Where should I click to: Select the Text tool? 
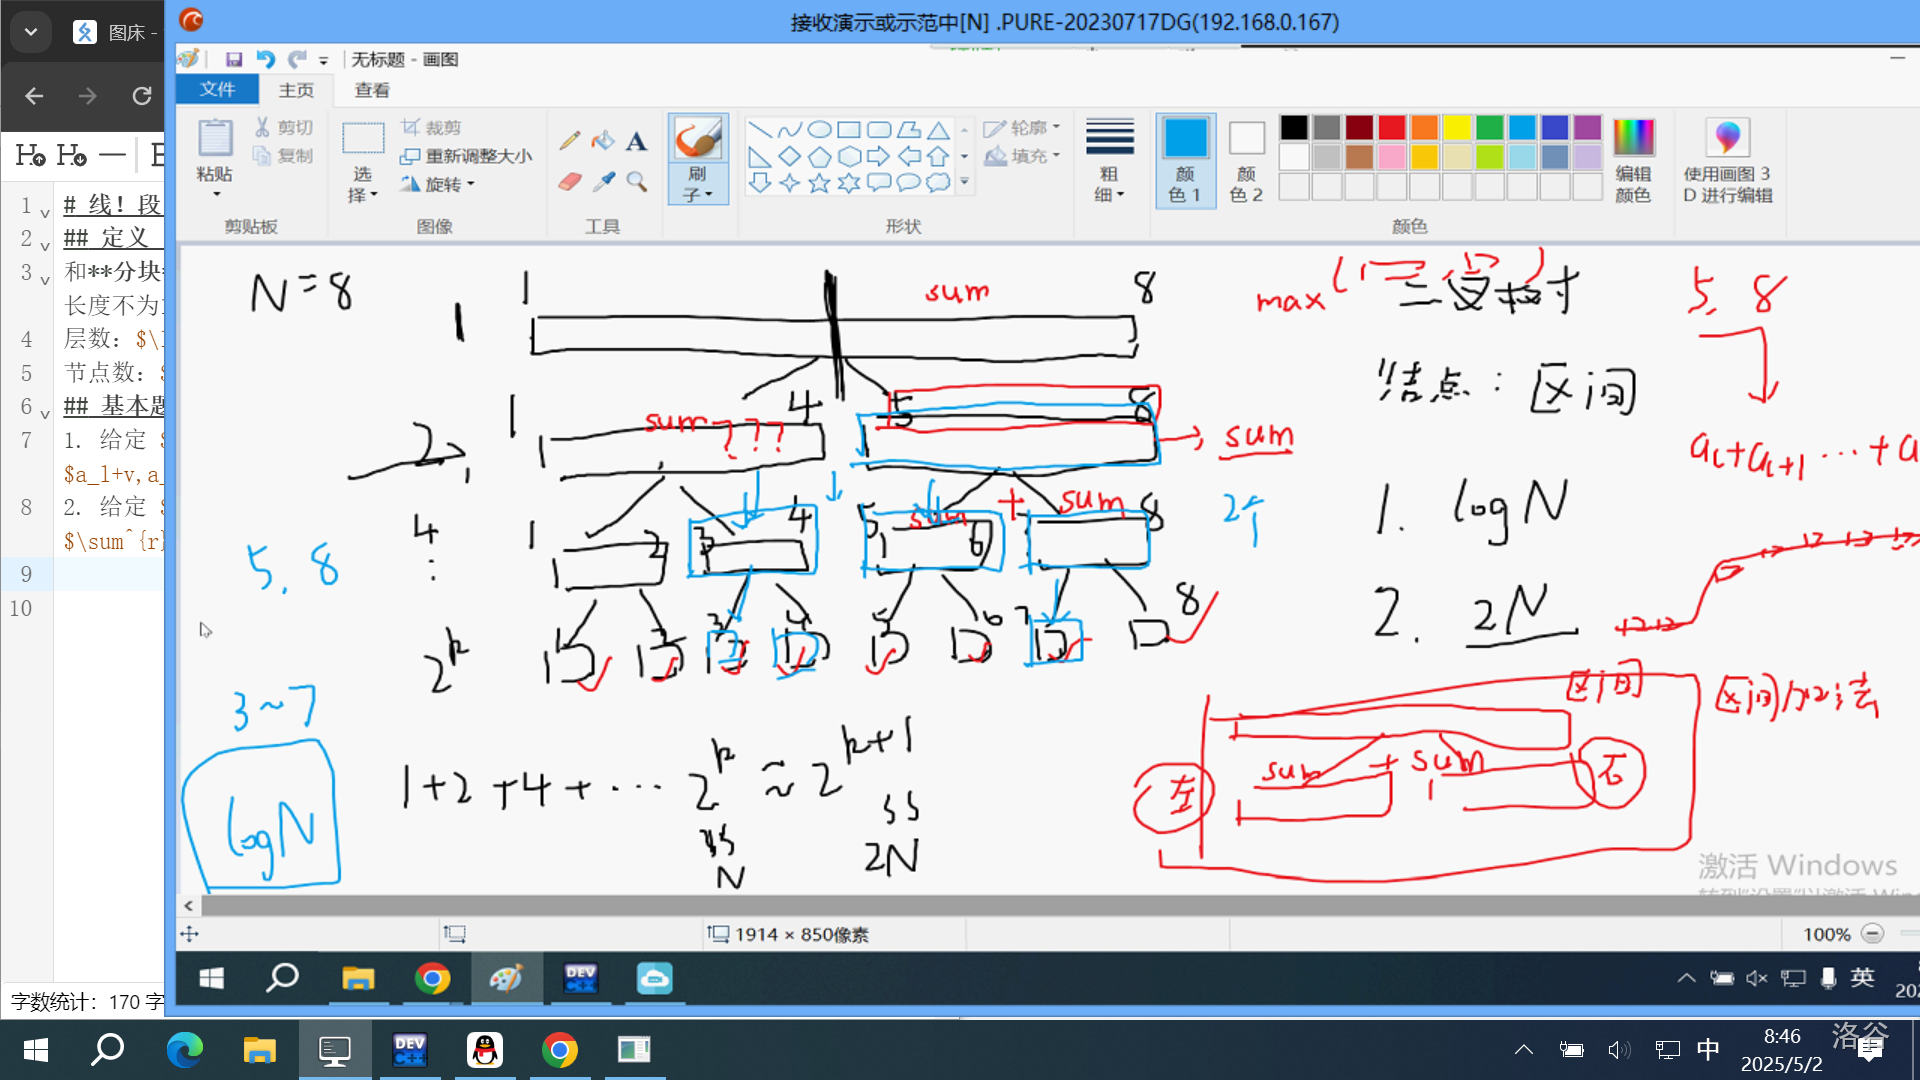click(637, 141)
